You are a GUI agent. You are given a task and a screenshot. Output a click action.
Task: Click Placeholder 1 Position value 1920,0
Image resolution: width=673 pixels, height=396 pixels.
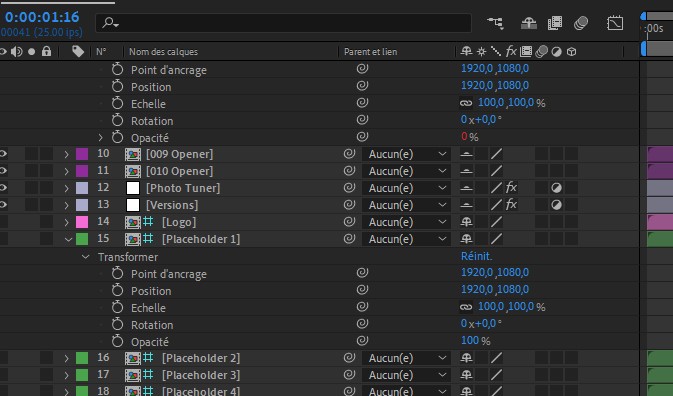point(476,289)
